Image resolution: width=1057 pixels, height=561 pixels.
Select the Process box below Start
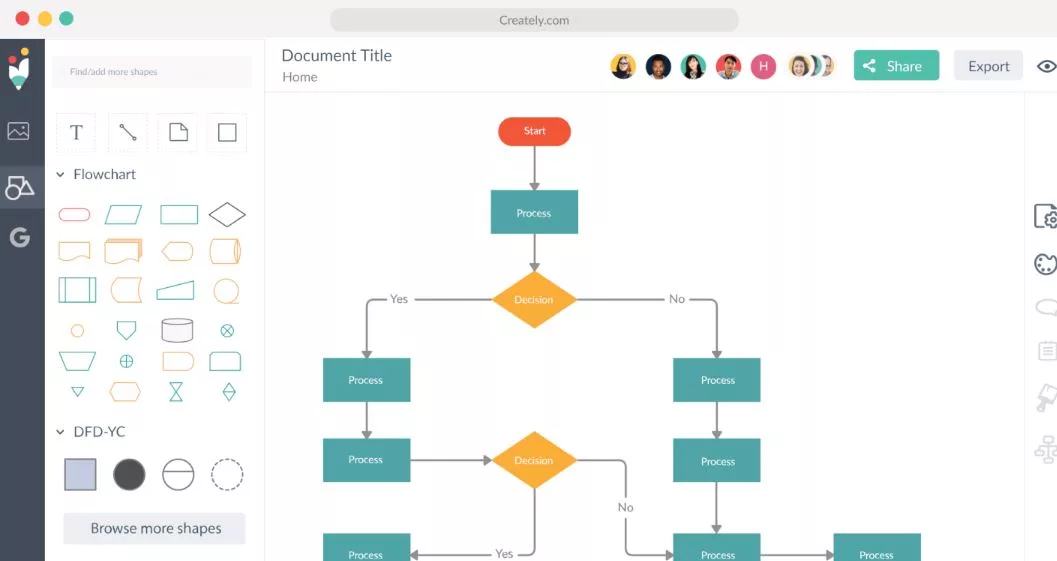[x=534, y=212]
